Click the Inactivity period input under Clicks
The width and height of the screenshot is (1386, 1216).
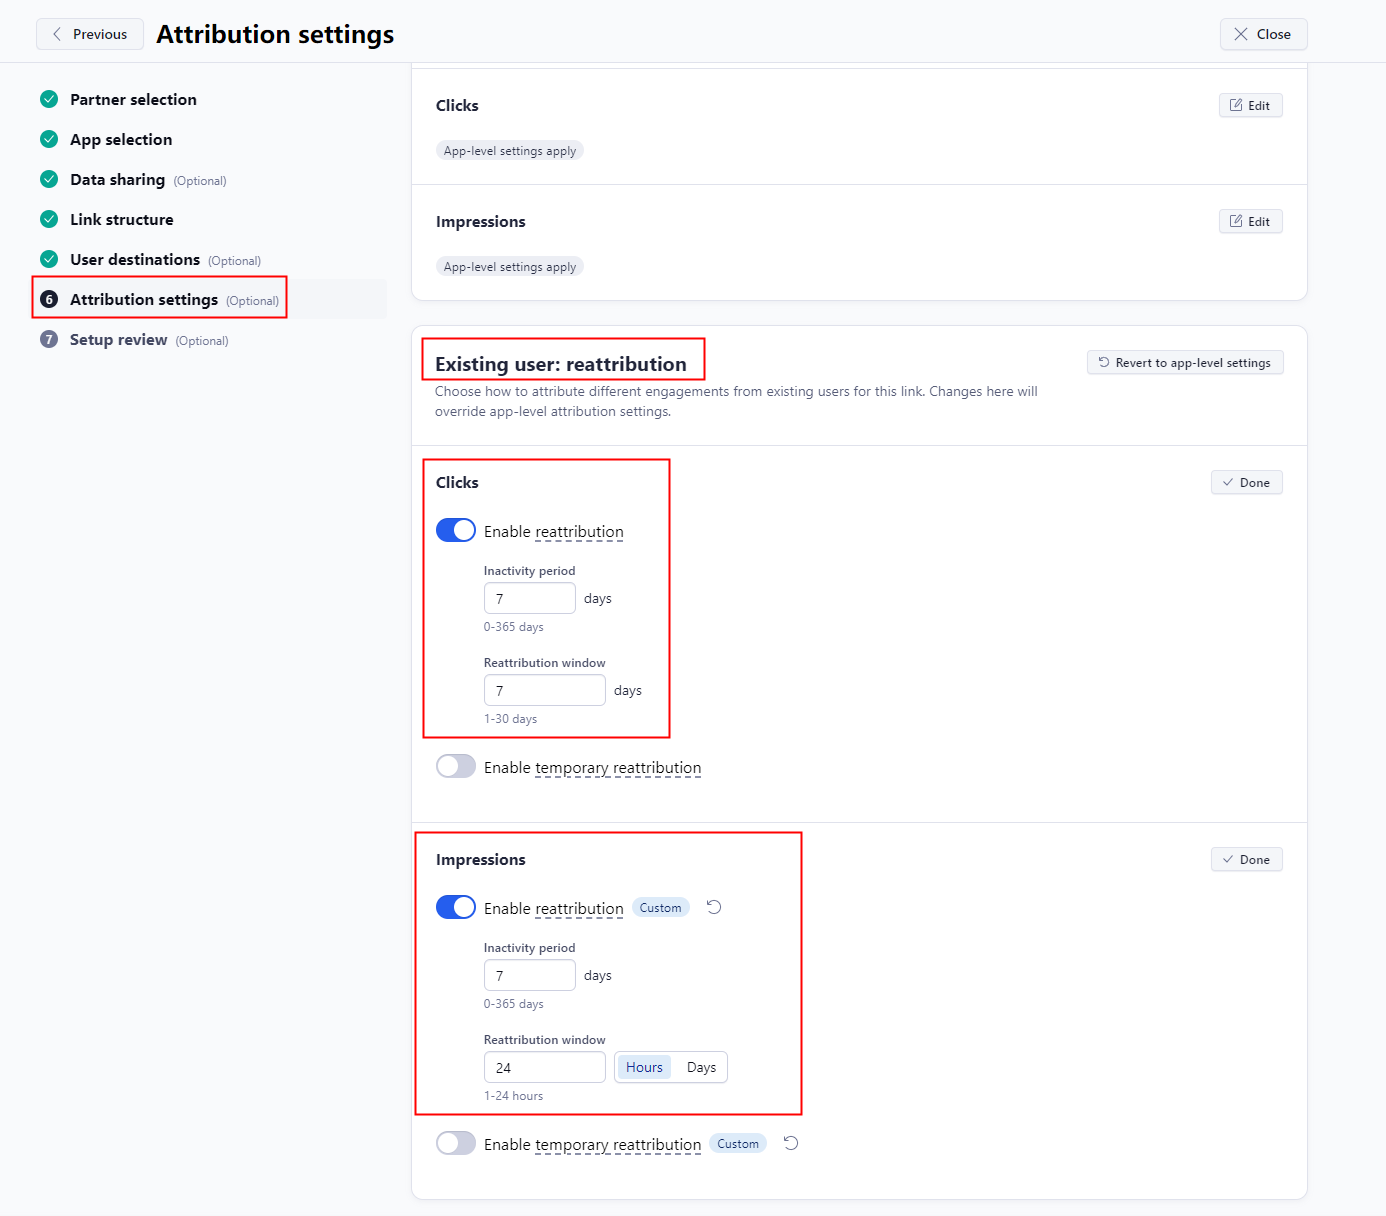[530, 598]
